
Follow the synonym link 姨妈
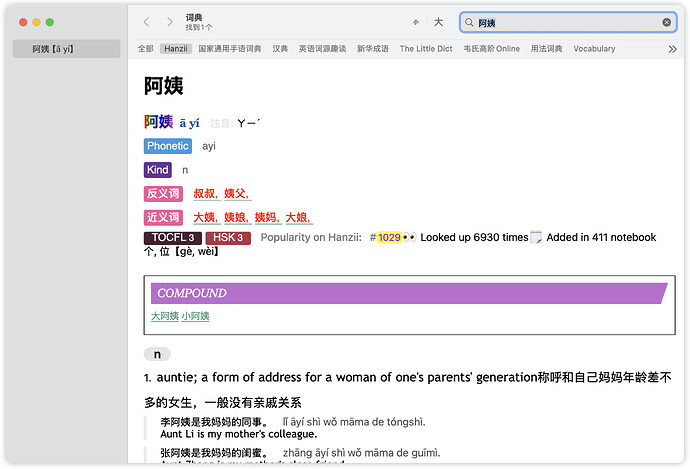(266, 217)
